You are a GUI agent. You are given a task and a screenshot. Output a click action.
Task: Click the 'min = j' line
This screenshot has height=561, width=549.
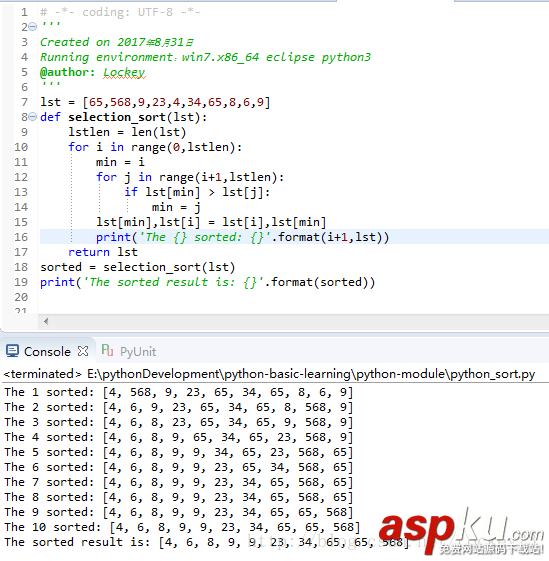tap(176, 208)
